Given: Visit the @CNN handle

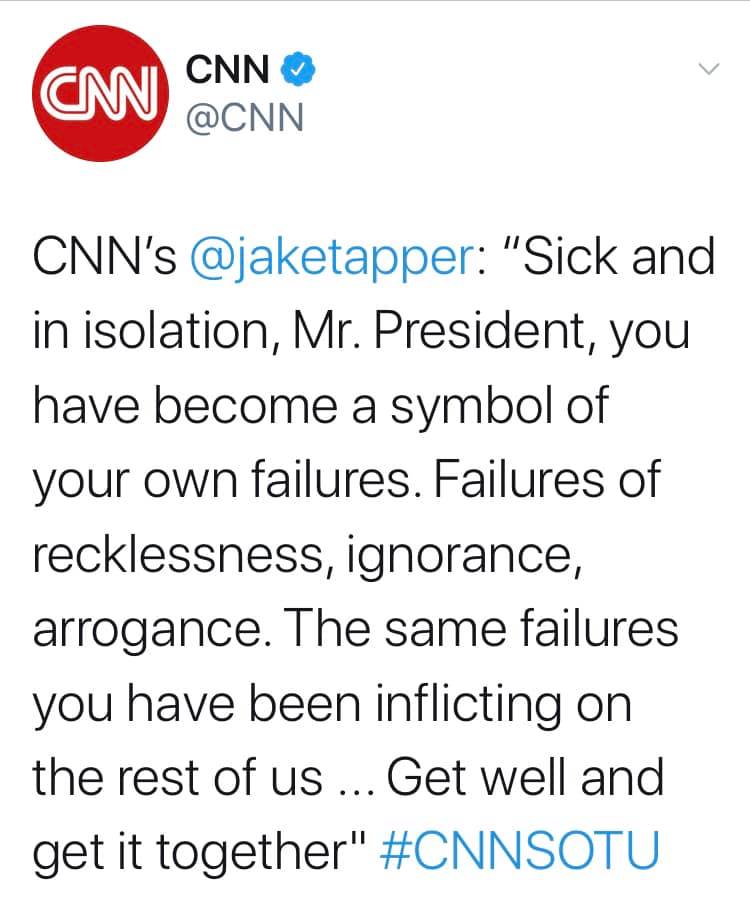Looking at the screenshot, I should (245, 117).
